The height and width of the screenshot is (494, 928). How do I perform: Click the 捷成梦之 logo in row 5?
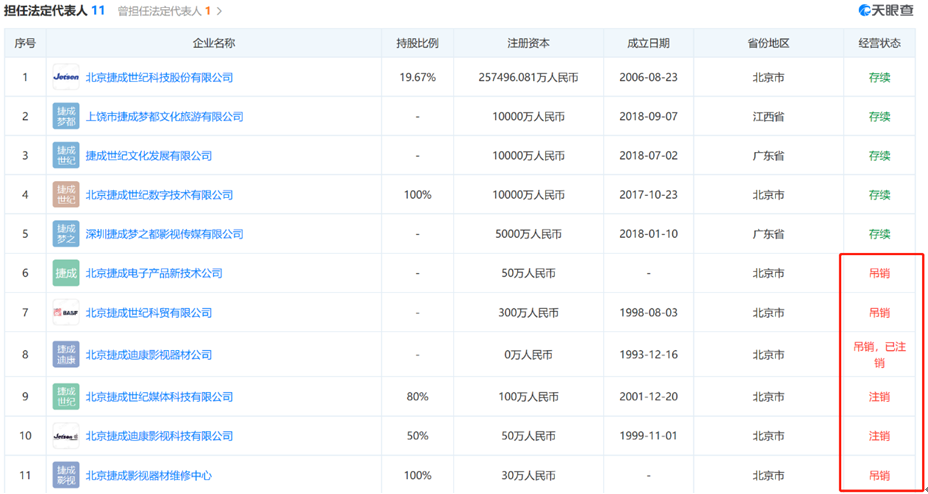(x=66, y=234)
